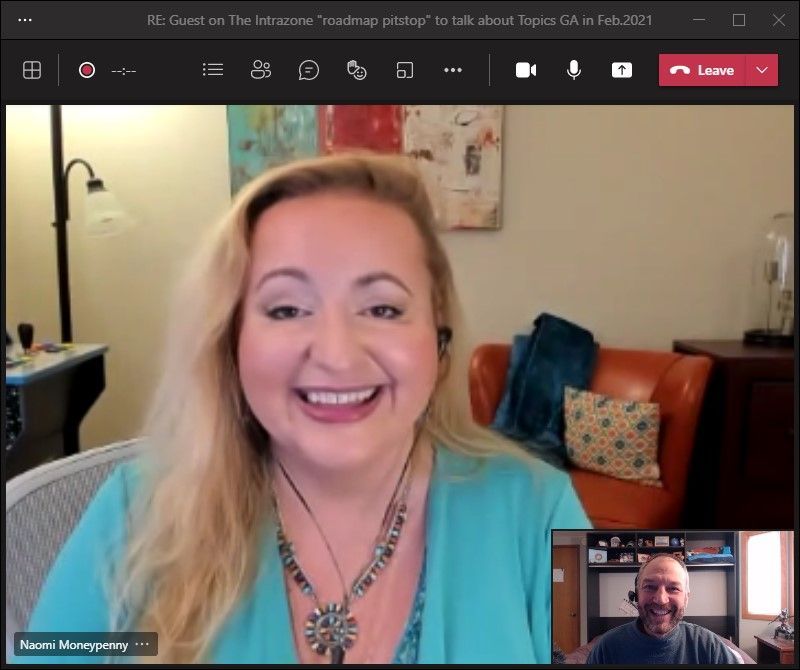This screenshot has width=800, height=670.
Task: Open the meeting chat conversation
Action: (x=309, y=70)
